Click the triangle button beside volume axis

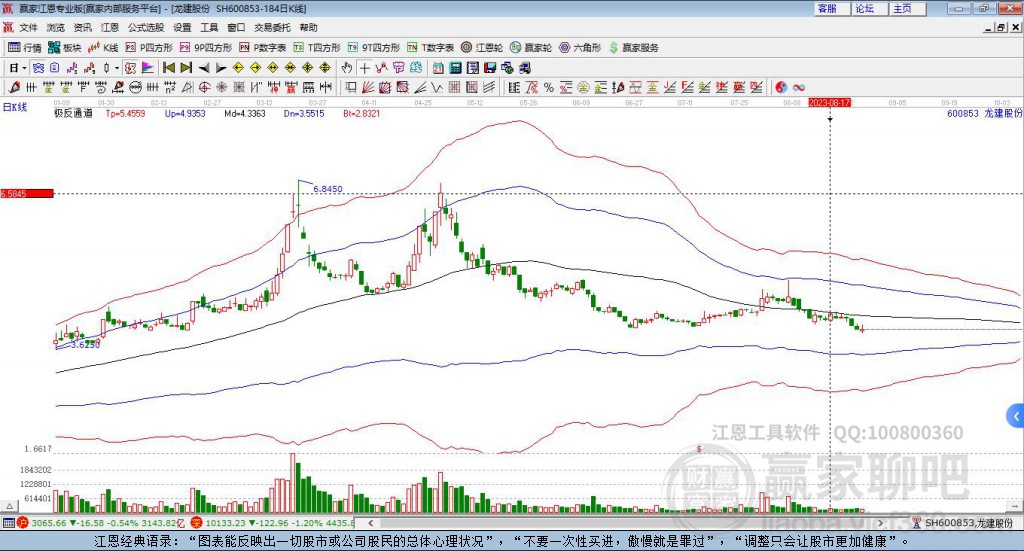[9, 506]
